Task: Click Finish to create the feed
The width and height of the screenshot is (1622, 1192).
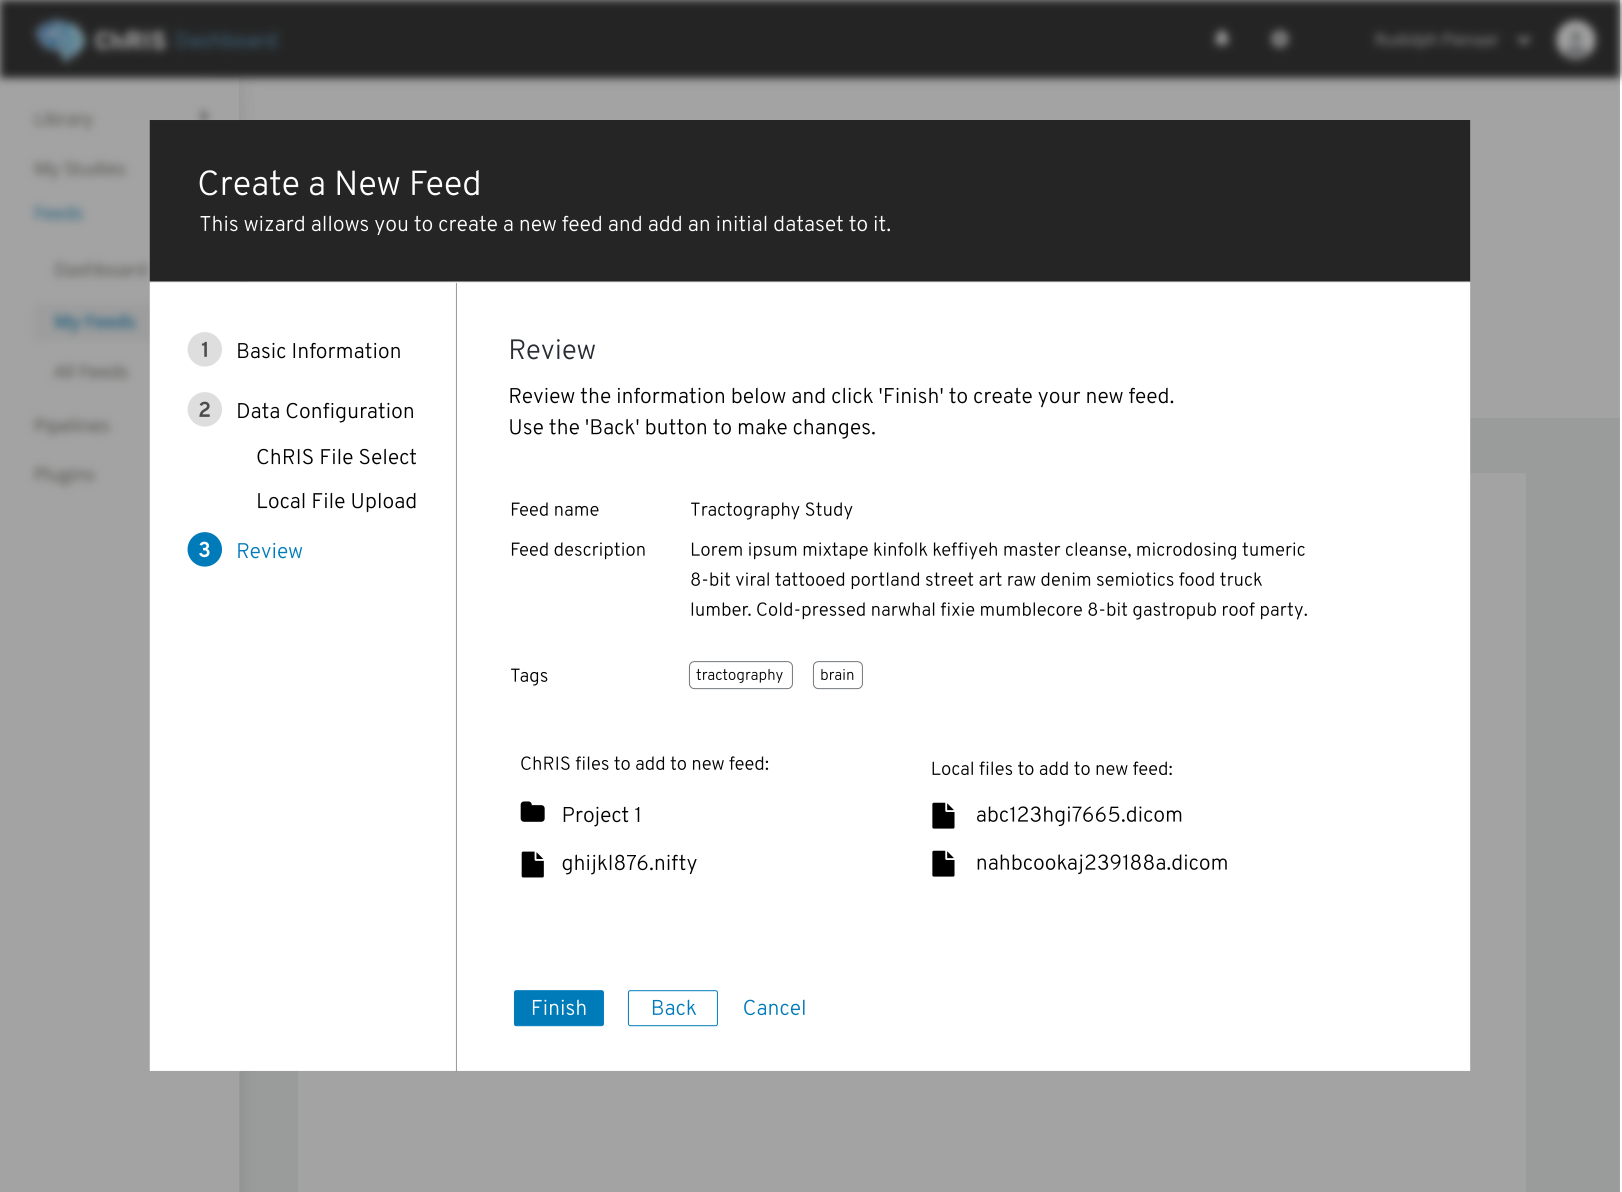Action: (558, 1008)
